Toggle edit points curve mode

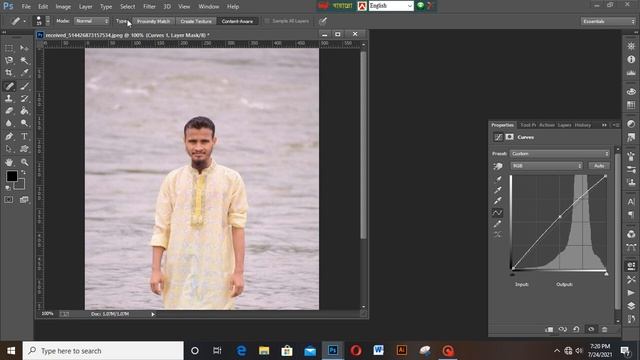pos(498,213)
